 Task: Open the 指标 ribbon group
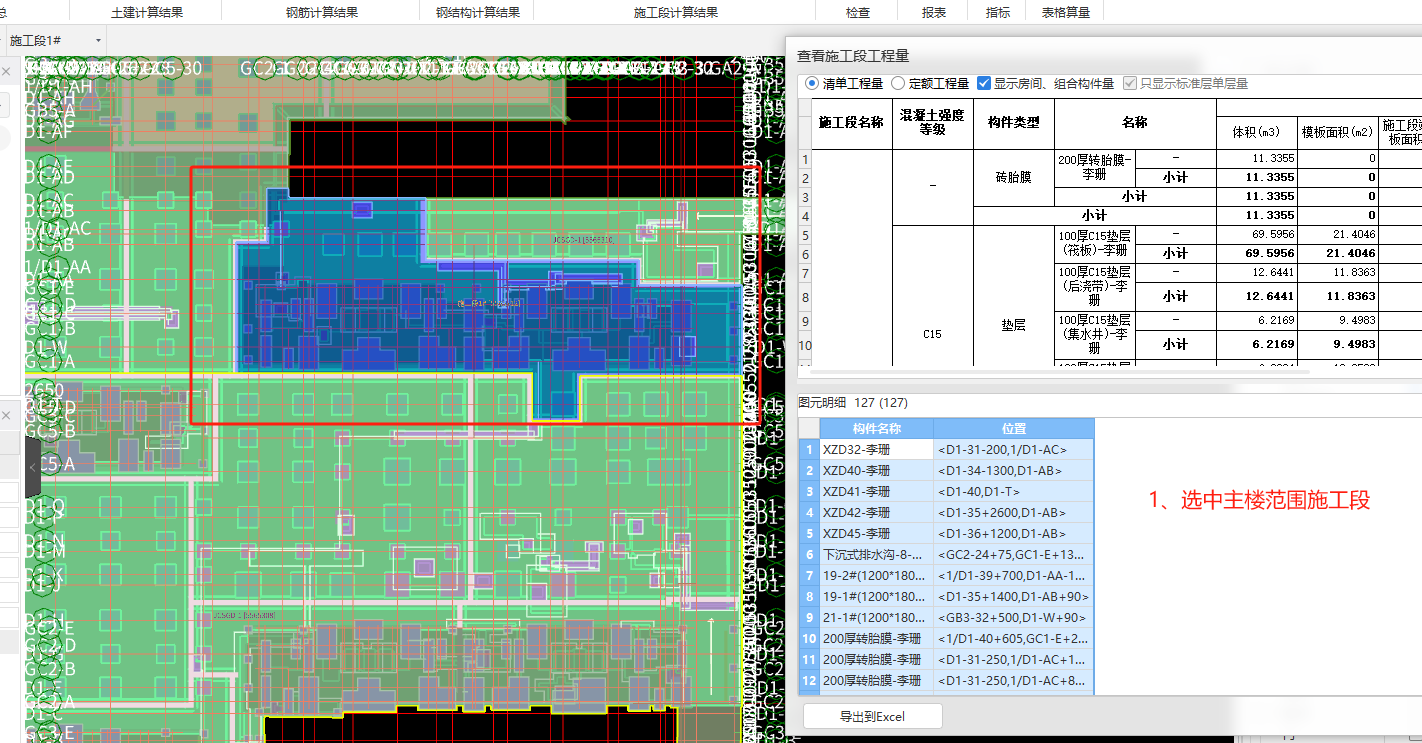[998, 12]
